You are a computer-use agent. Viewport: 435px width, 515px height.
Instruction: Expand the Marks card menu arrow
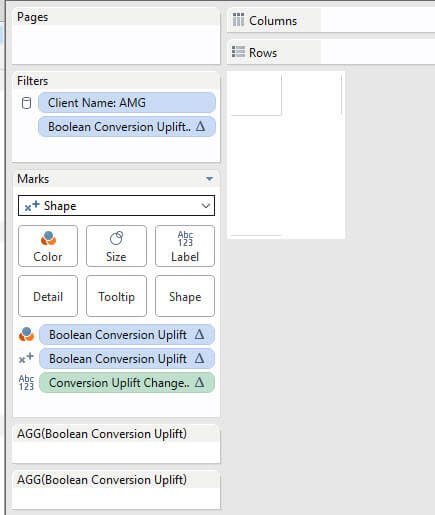[209, 179]
